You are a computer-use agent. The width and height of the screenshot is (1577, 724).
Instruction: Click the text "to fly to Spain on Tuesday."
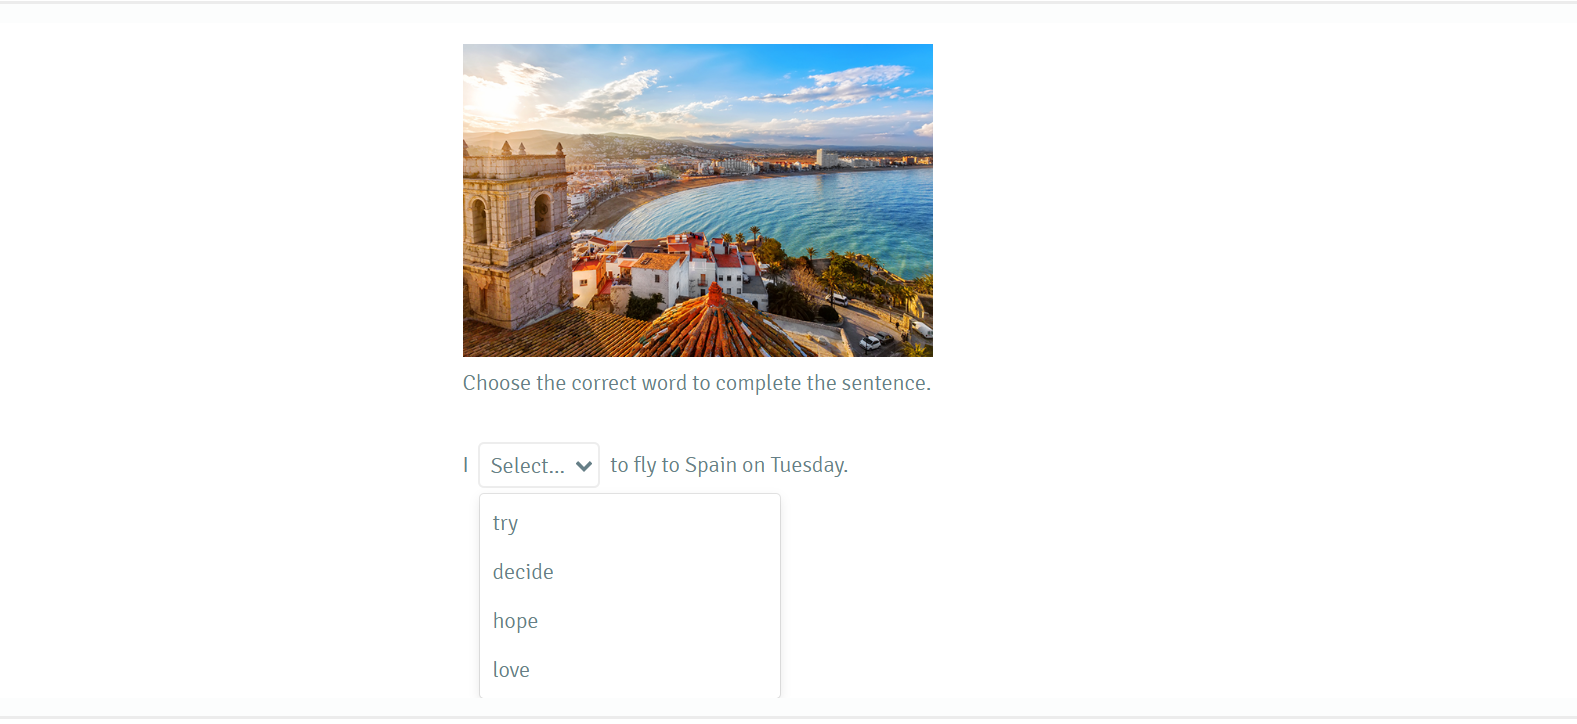(729, 465)
